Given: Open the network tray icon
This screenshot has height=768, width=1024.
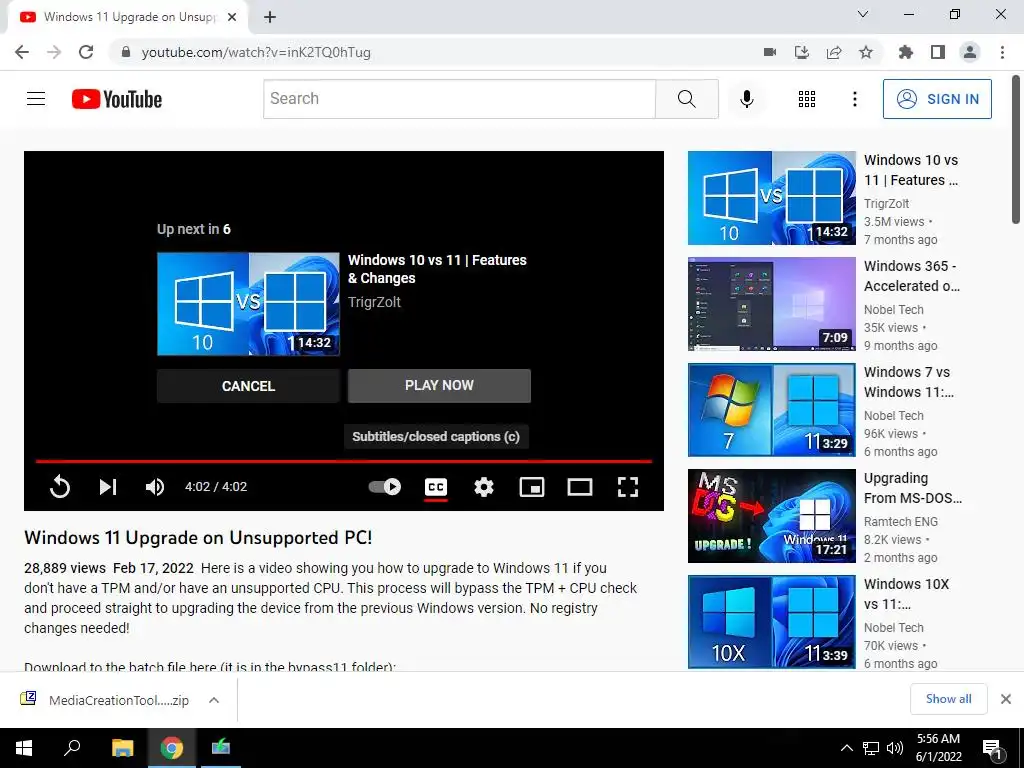Looking at the screenshot, I should tap(871, 748).
